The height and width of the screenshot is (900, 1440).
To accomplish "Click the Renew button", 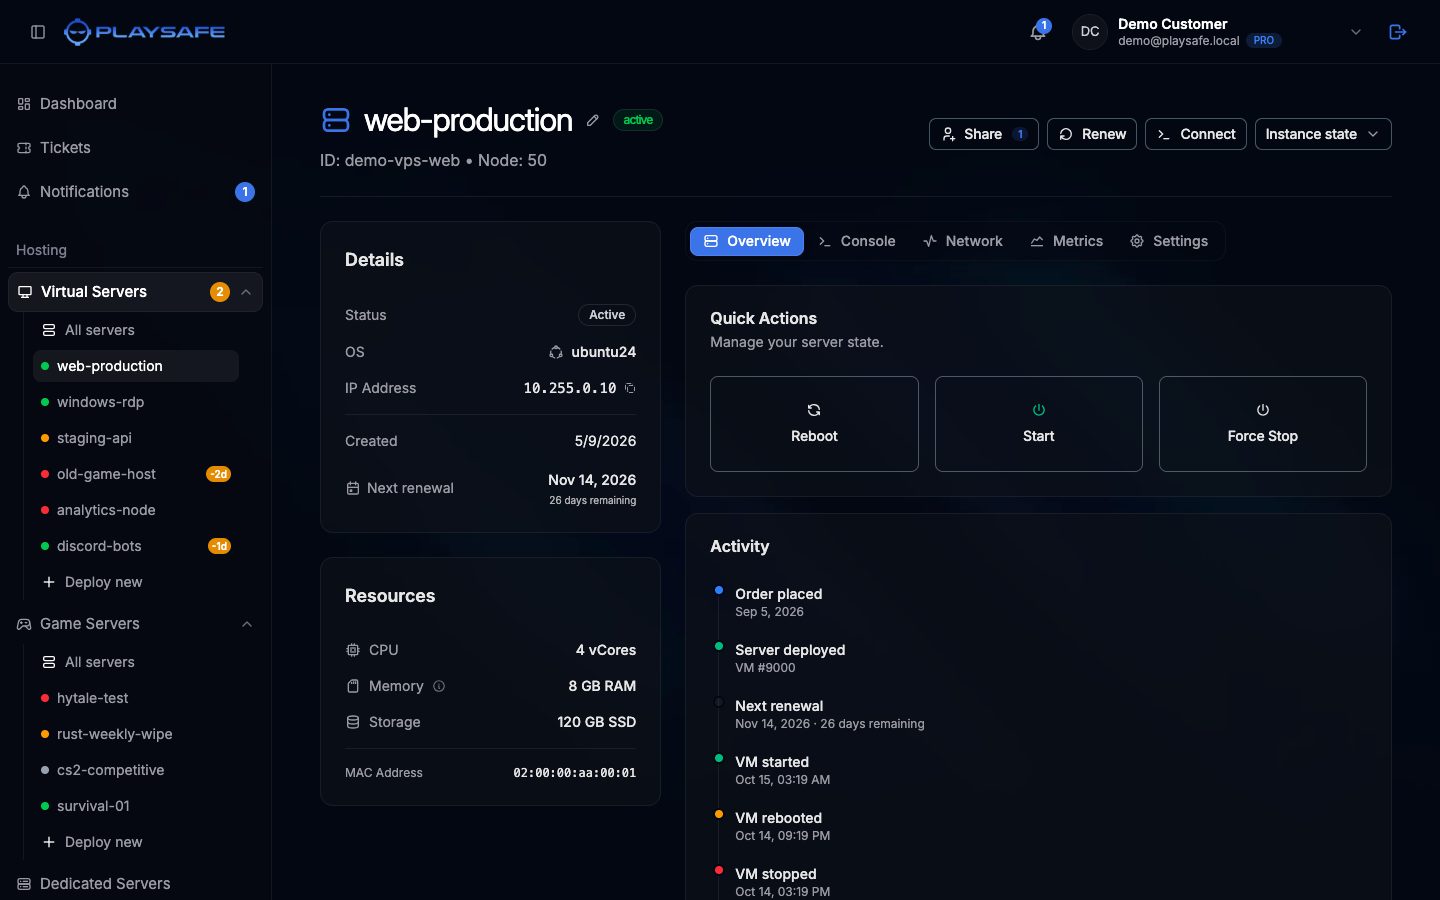I will tap(1092, 134).
